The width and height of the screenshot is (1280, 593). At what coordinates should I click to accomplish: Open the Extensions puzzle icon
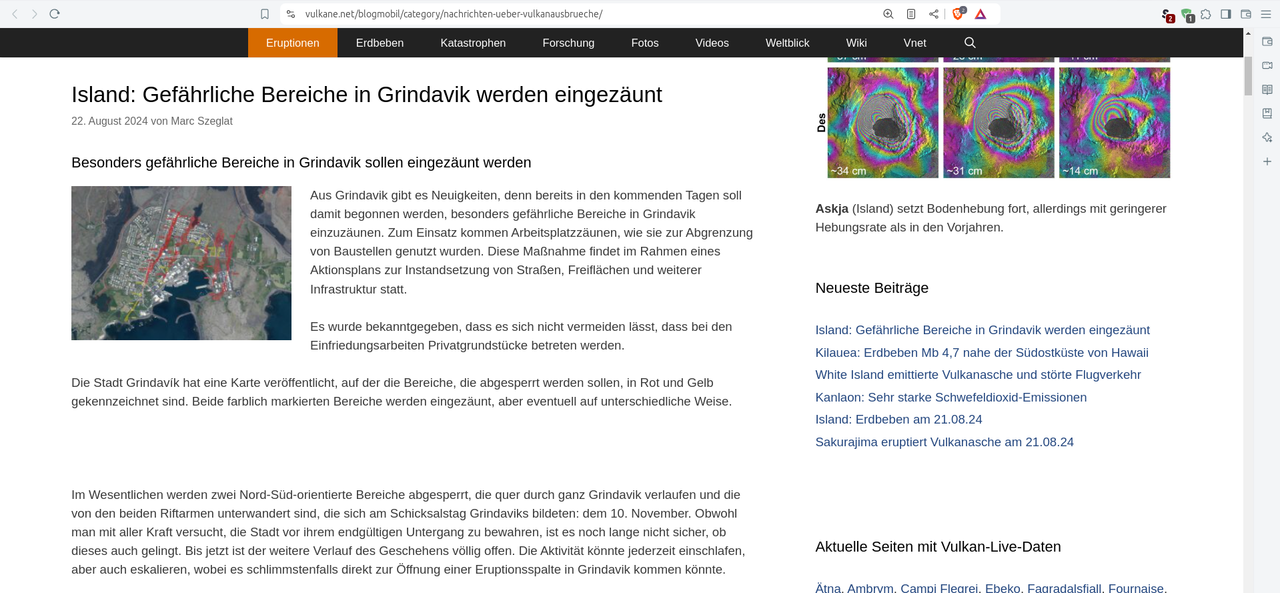point(1206,14)
